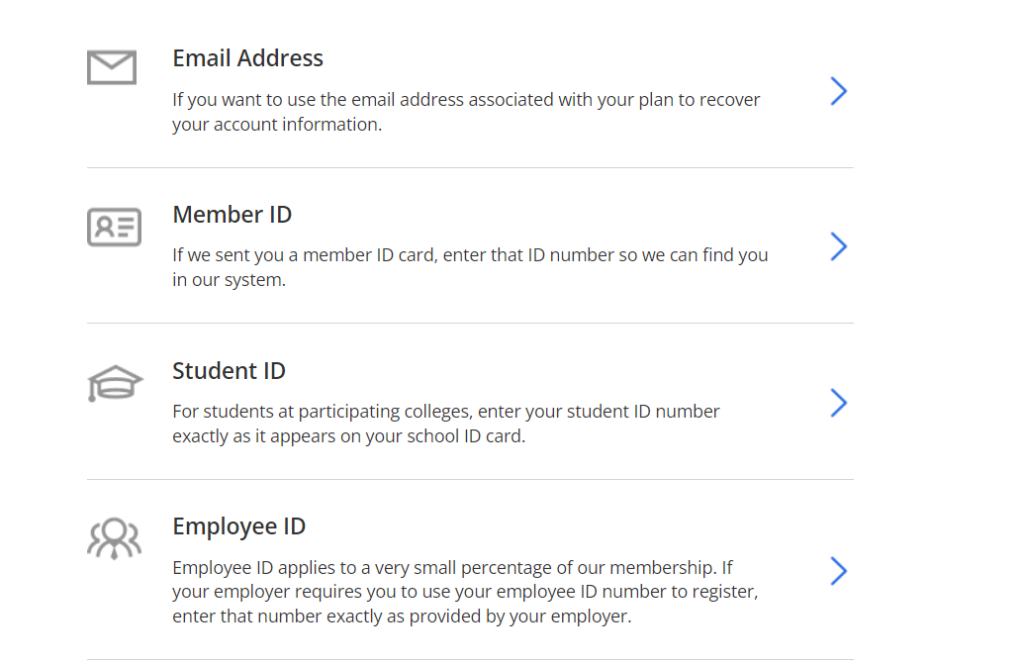Select the ID card icon for Member ID
Image resolution: width=1024 pixels, height=666 pixels.
[114, 227]
